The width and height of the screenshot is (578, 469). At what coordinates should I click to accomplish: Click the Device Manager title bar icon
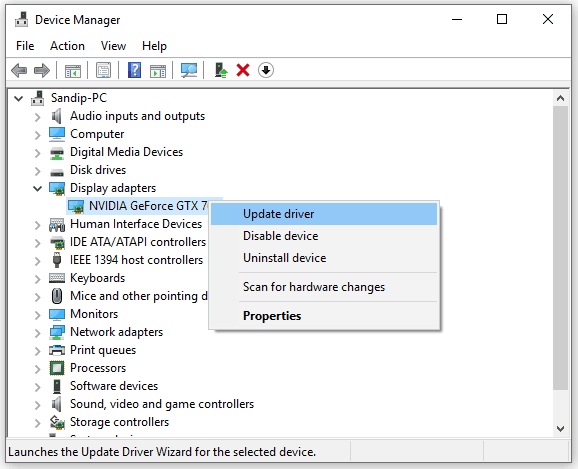pos(21,20)
